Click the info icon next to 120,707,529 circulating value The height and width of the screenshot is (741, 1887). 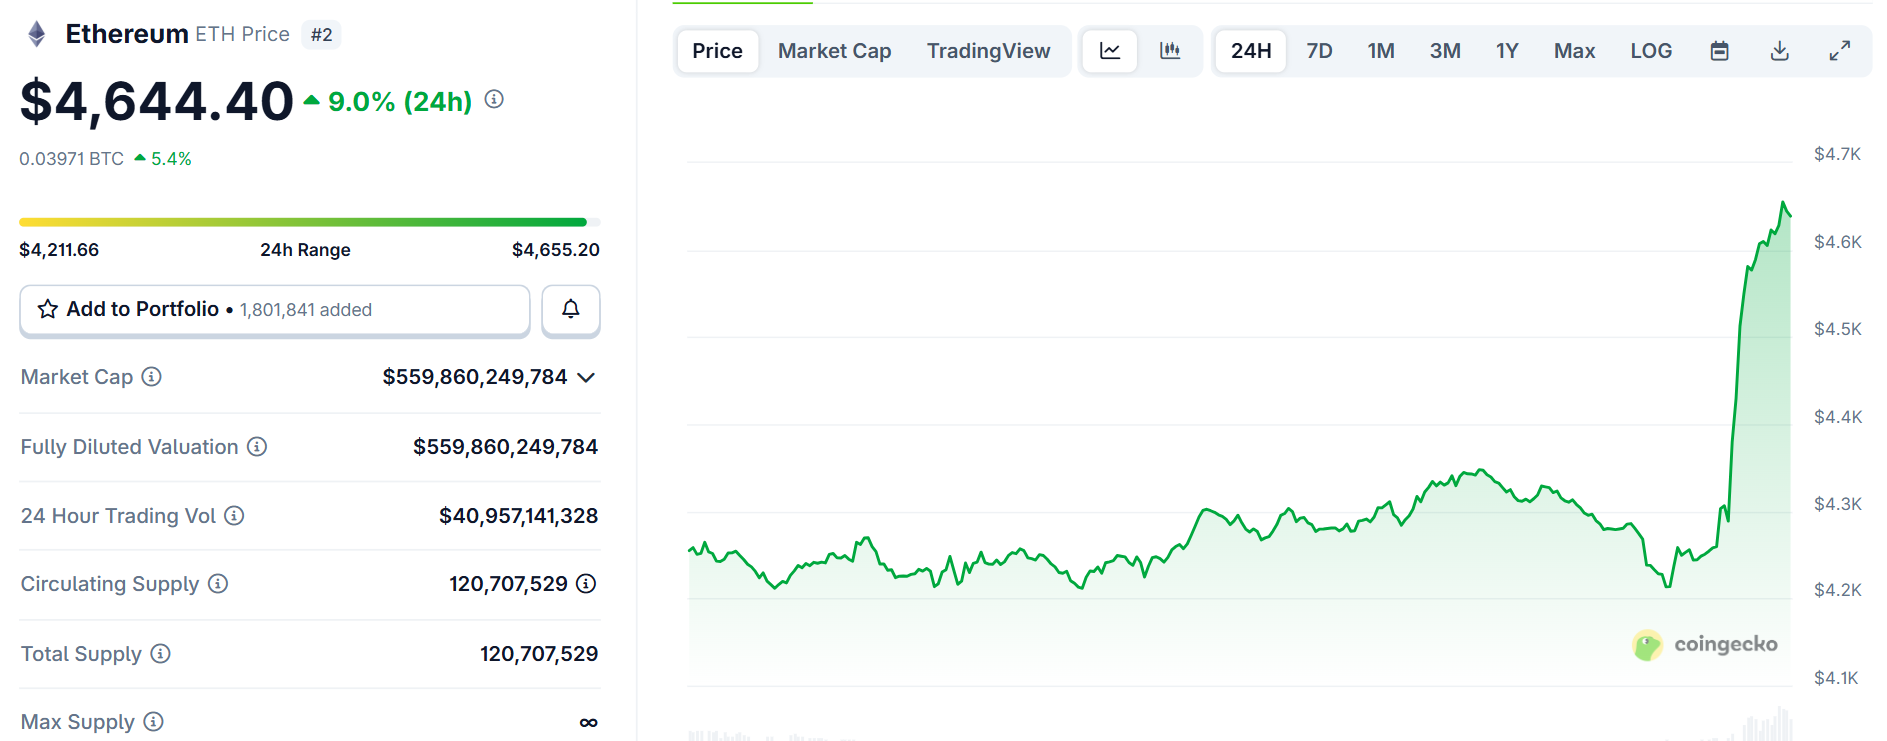[x=587, y=584]
